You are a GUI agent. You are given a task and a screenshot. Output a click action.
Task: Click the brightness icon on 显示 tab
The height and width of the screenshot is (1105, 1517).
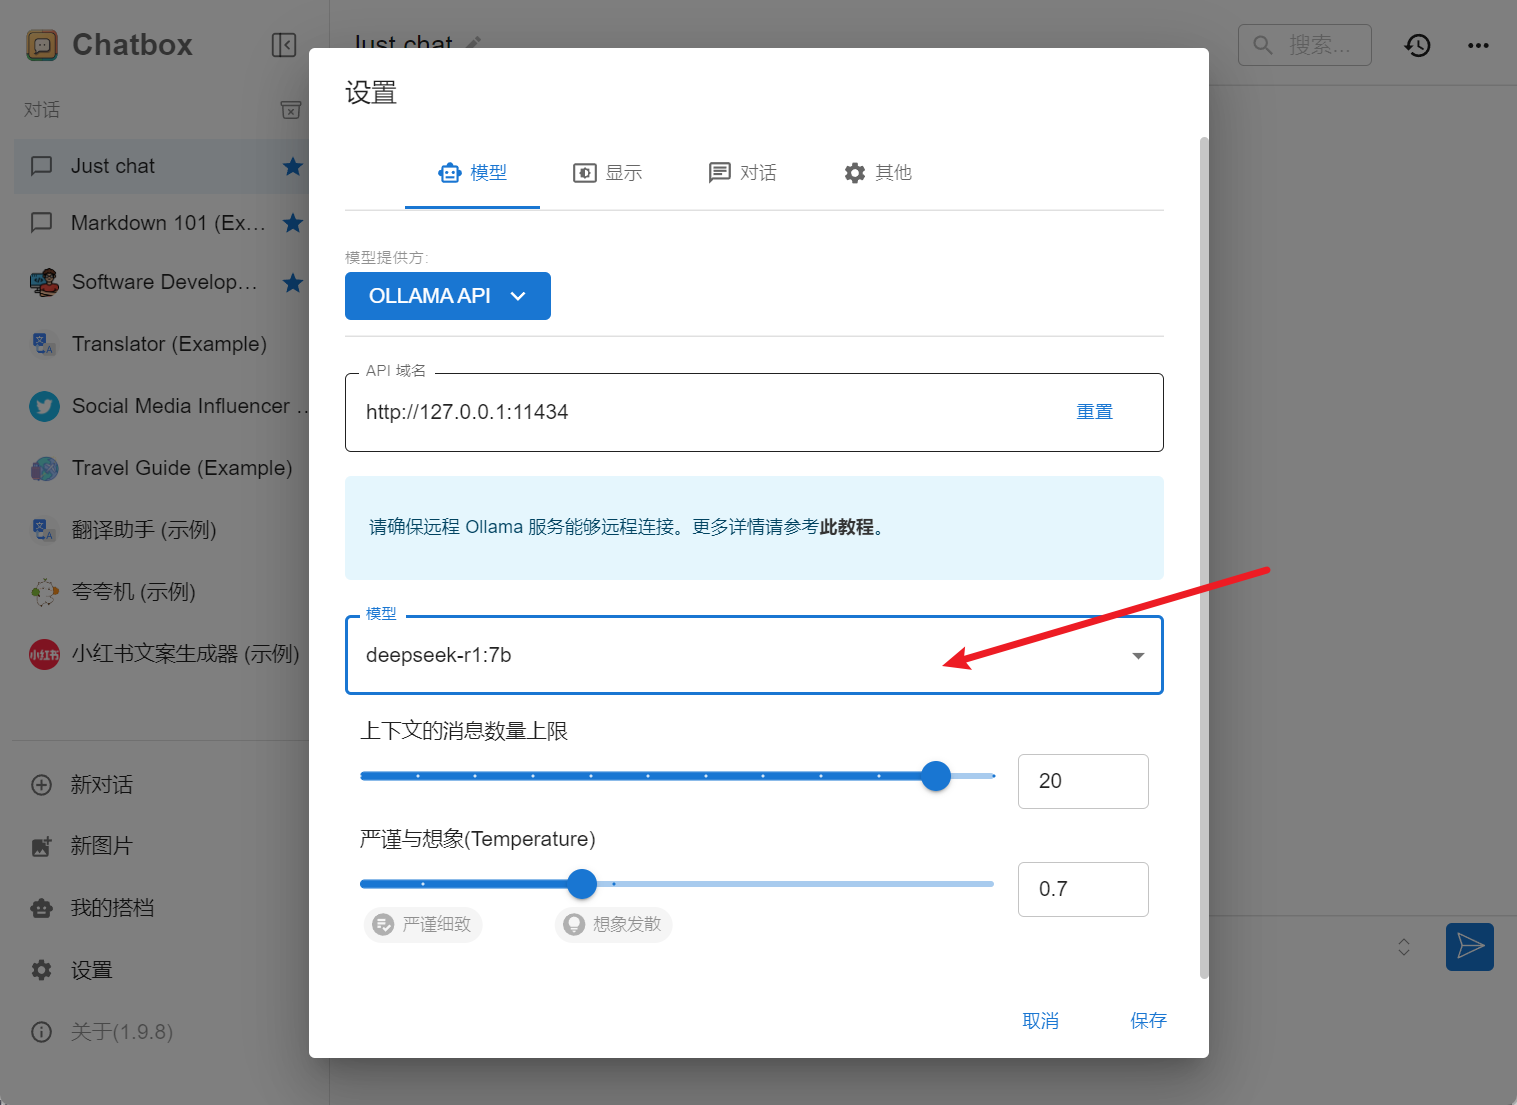pyautogui.click(x=584, y=173)
